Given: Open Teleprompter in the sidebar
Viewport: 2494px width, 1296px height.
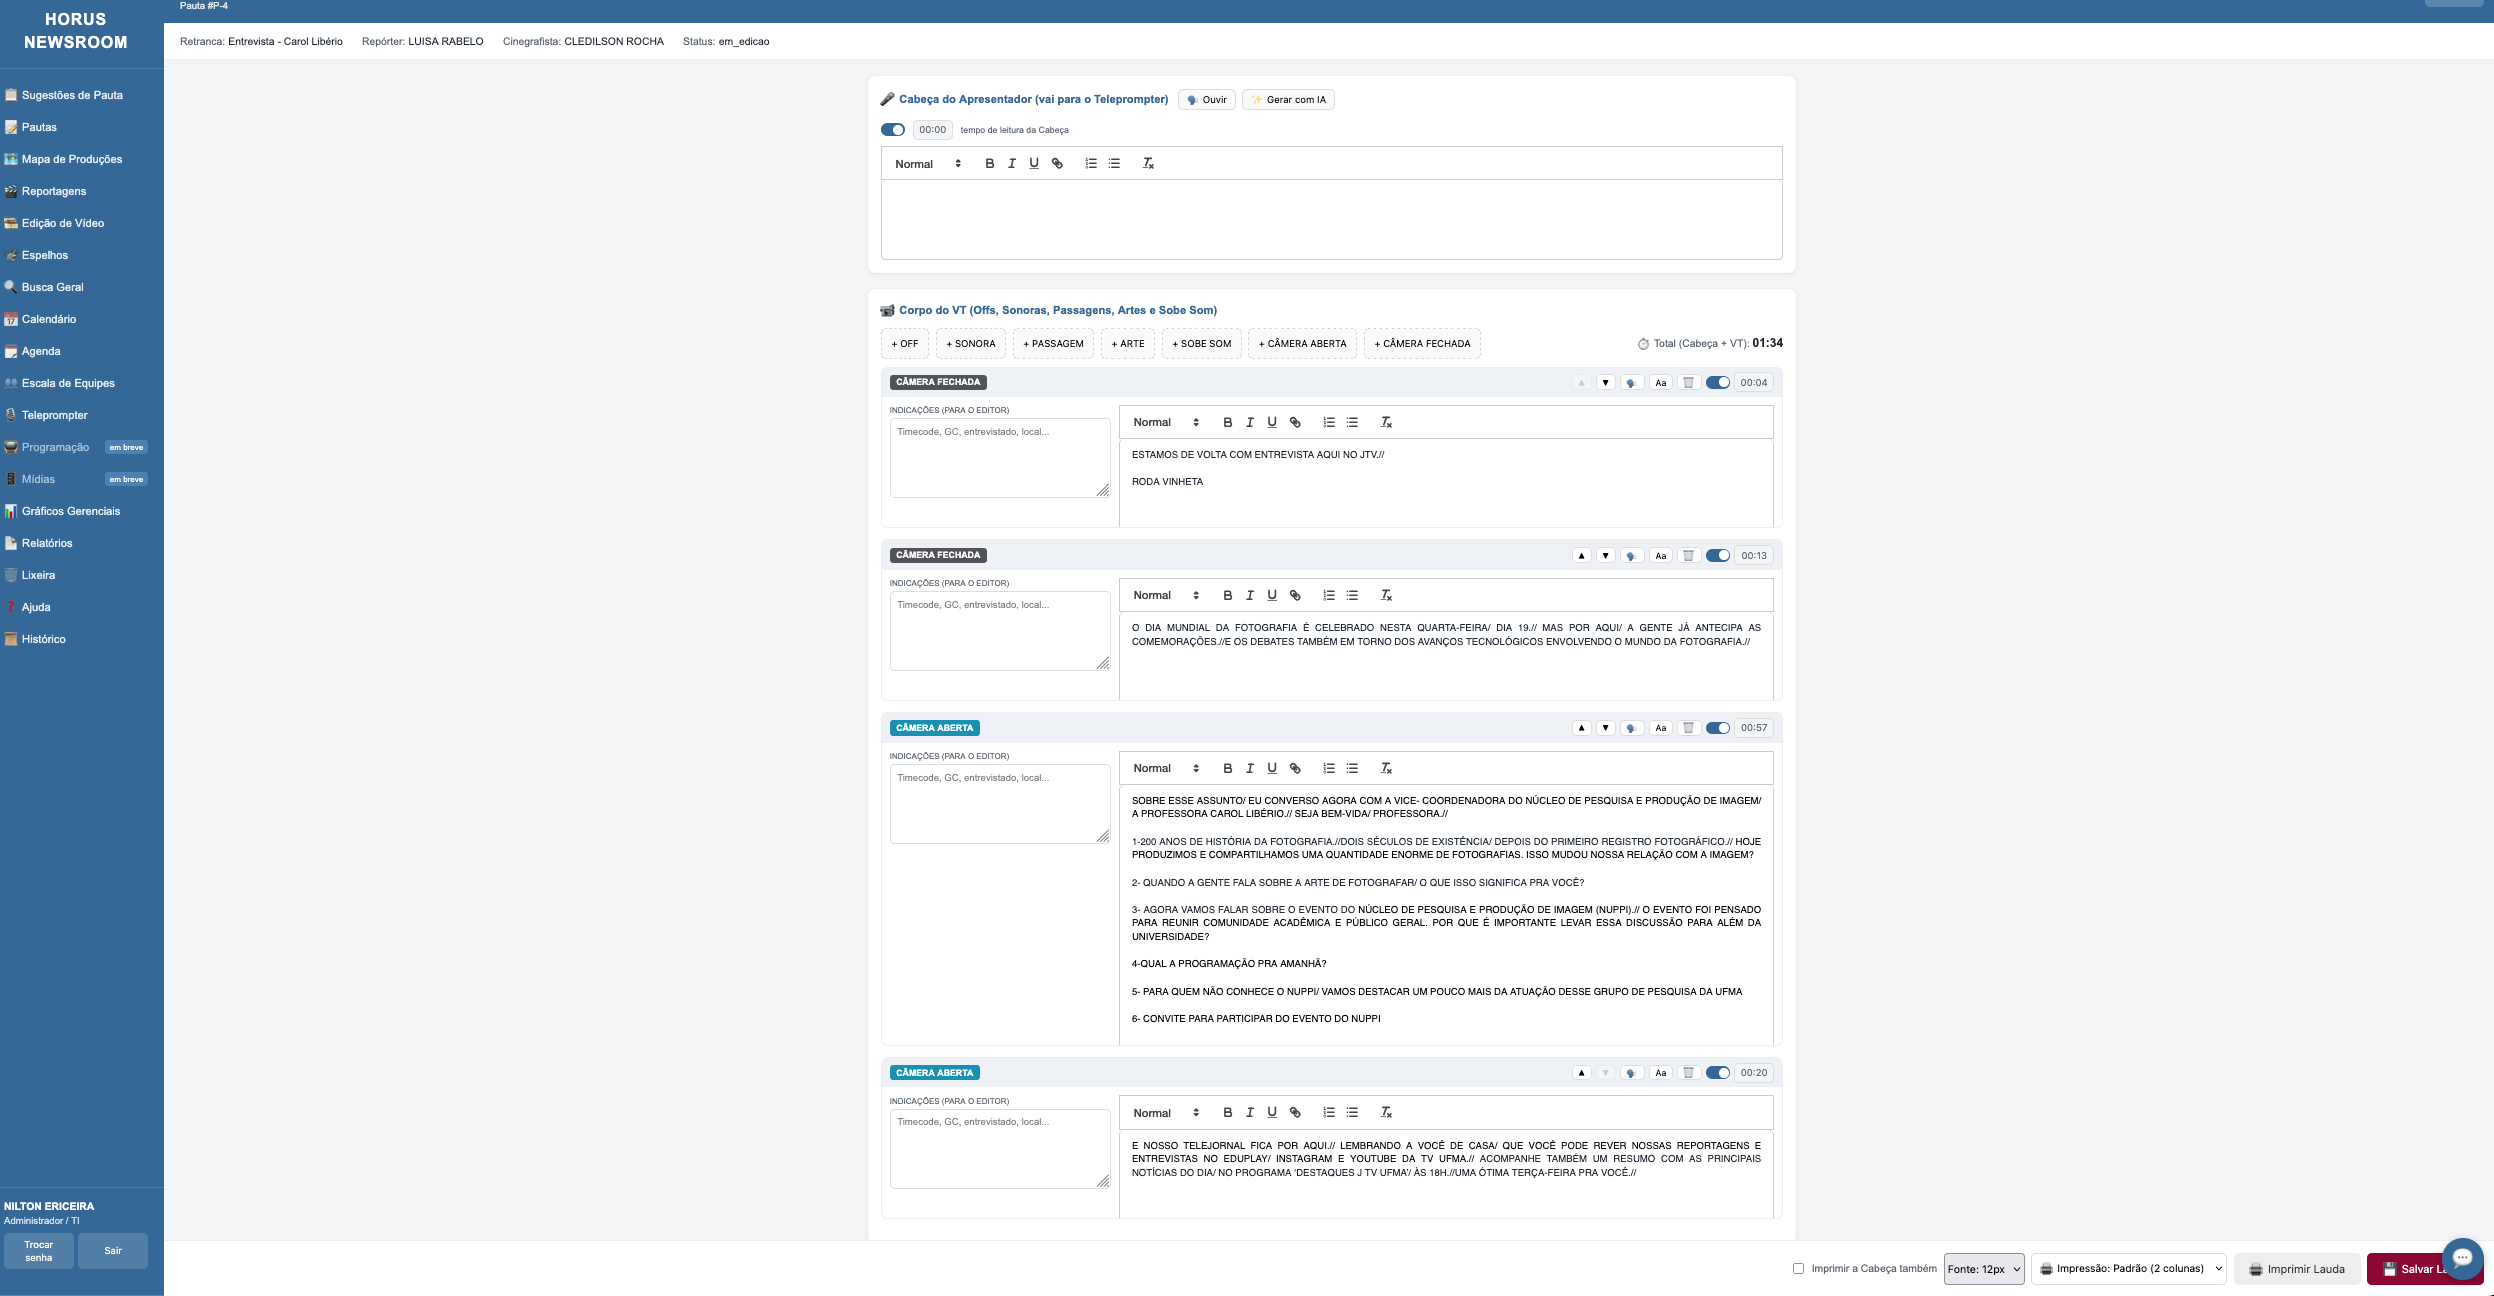Looking at the screenshot, I should [x=55, y=416].
